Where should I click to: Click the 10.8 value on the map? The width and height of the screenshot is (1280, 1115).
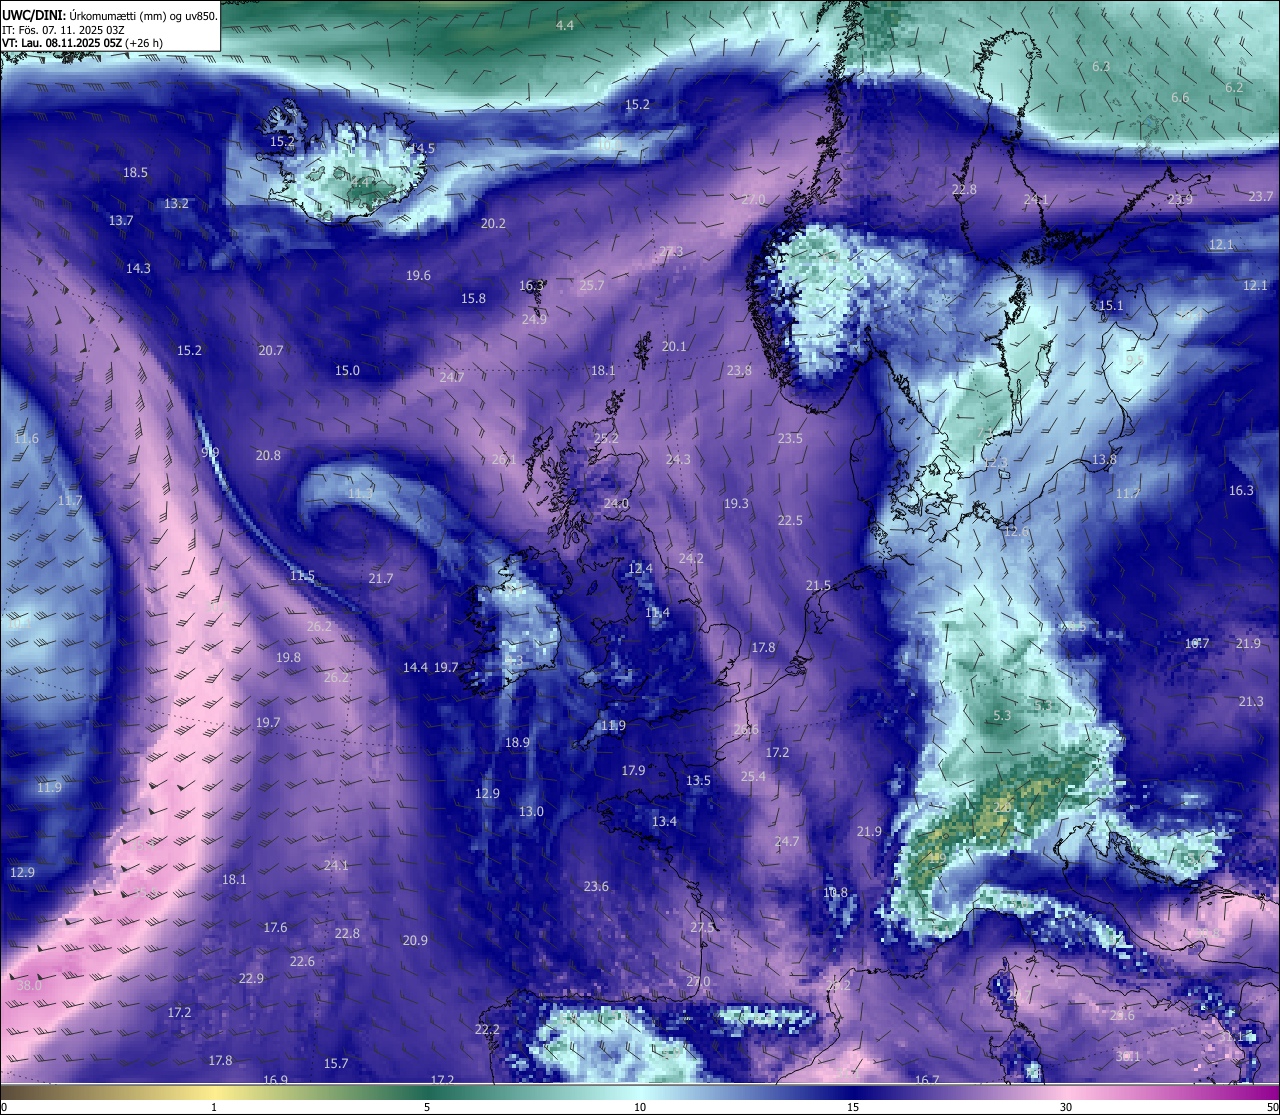835,892
